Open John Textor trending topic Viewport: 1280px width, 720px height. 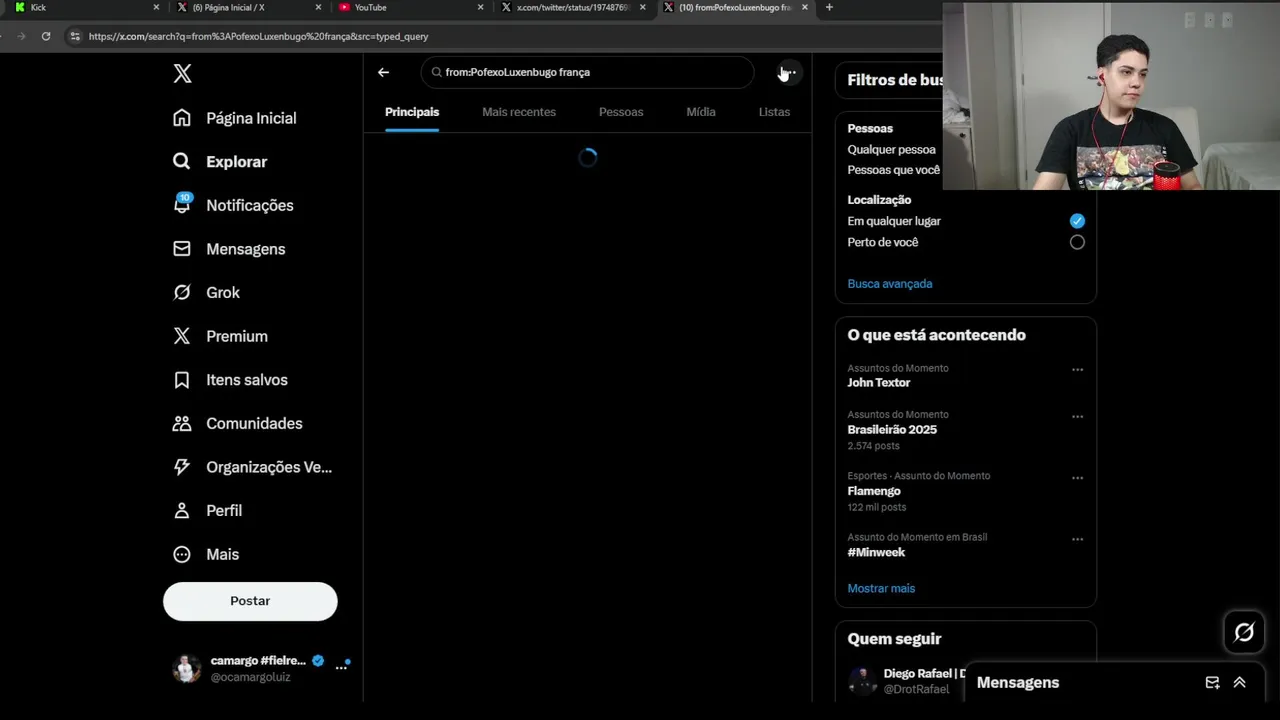click(x=879, y=383)
